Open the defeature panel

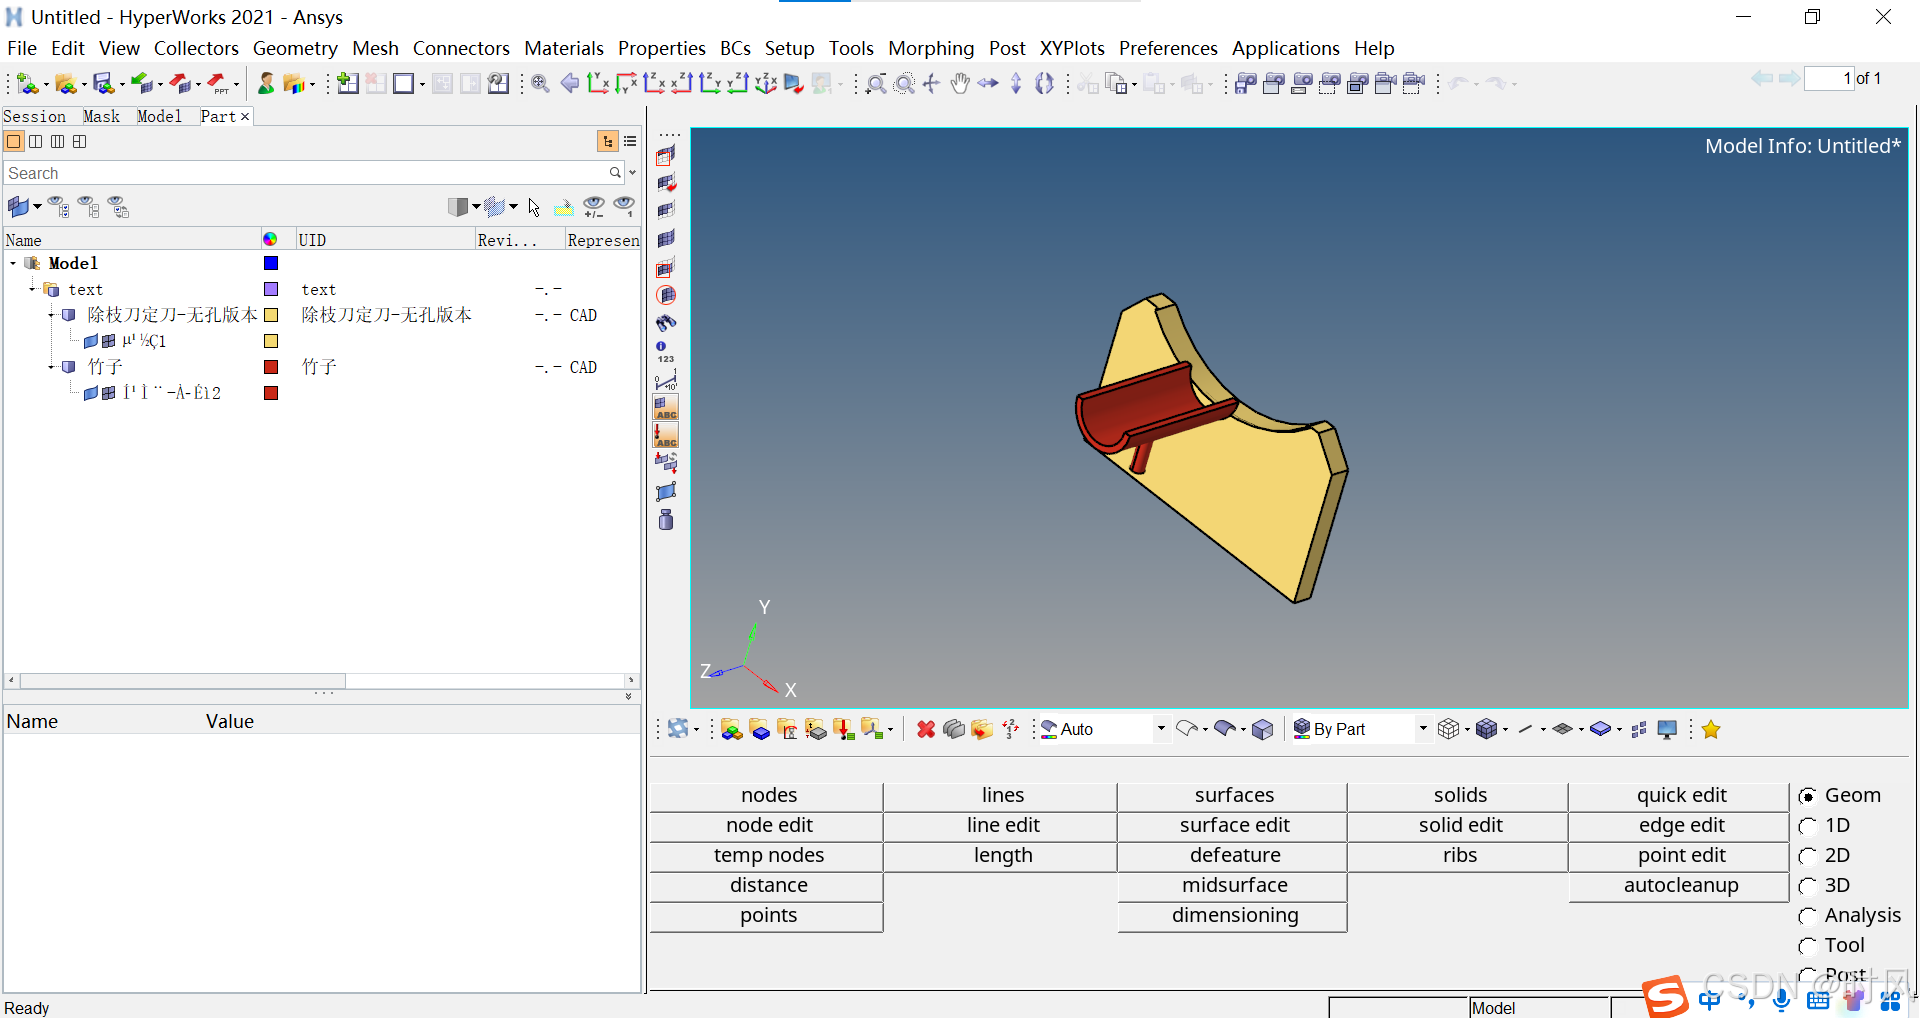[x=1233, y=856]
